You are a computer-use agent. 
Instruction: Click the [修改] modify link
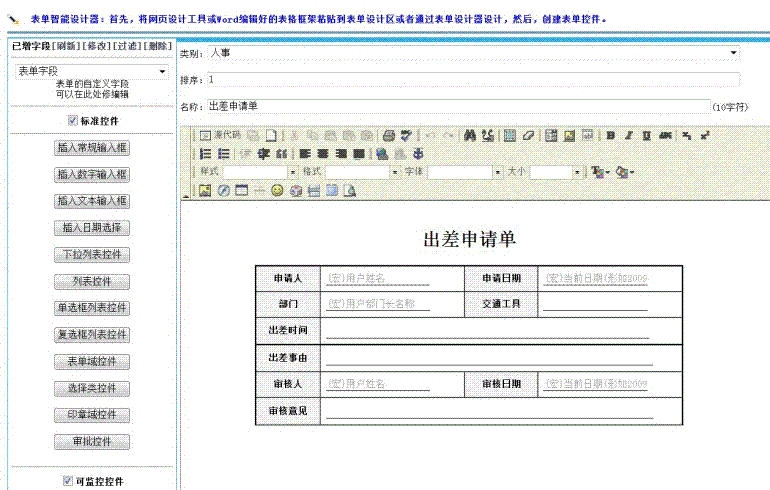pos(97,46)
